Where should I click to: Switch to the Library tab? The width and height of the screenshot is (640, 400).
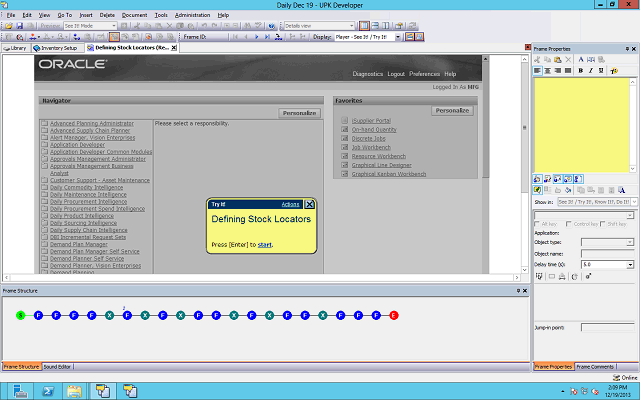point(15,48)
